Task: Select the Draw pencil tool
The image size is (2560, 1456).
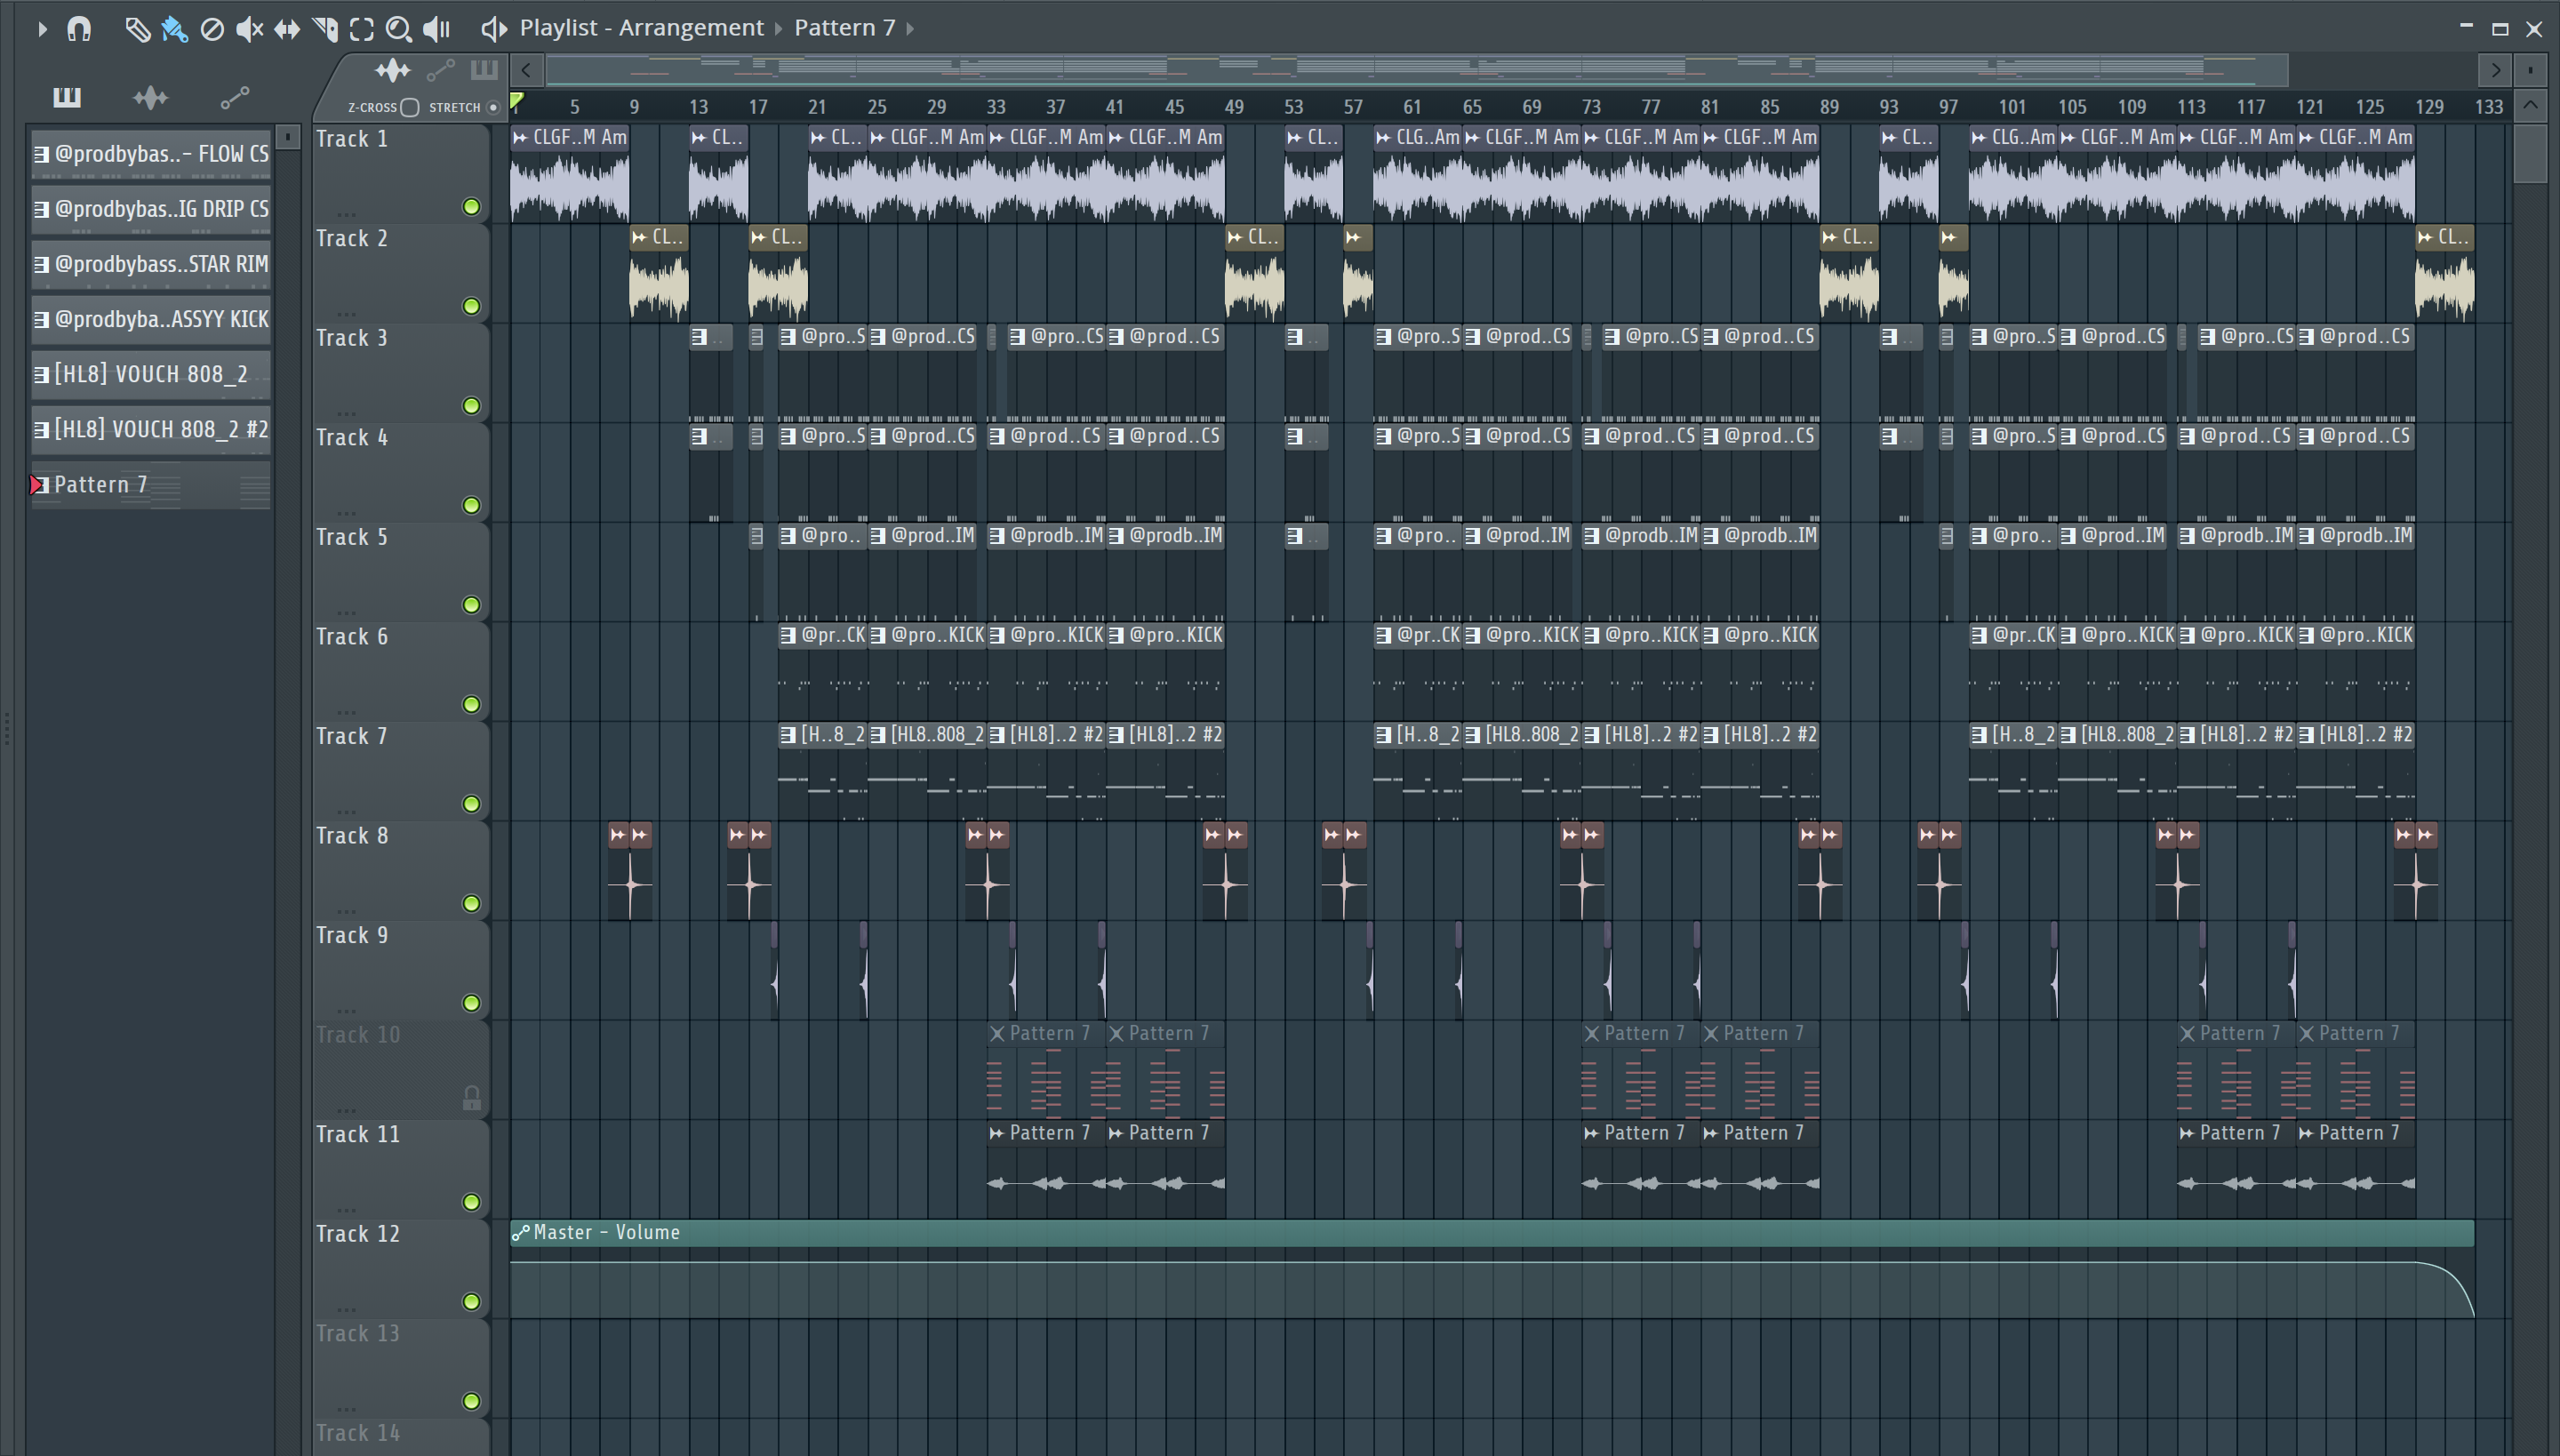Action: tap(137, 29)
